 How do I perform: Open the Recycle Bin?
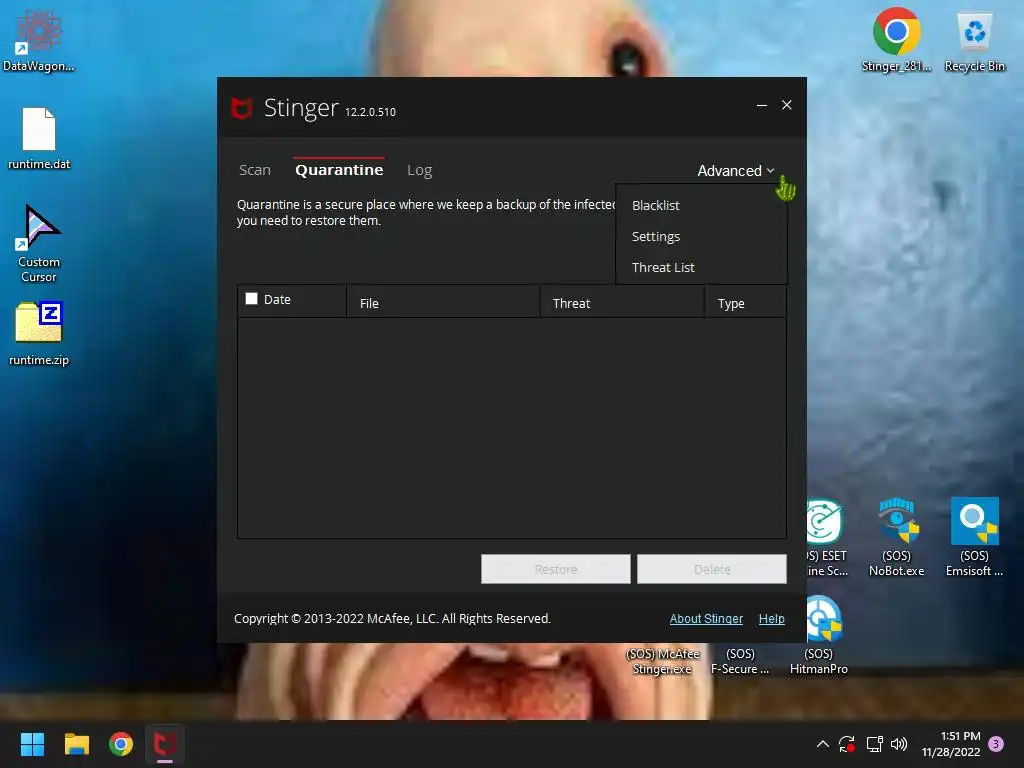(x=974, y=40)
